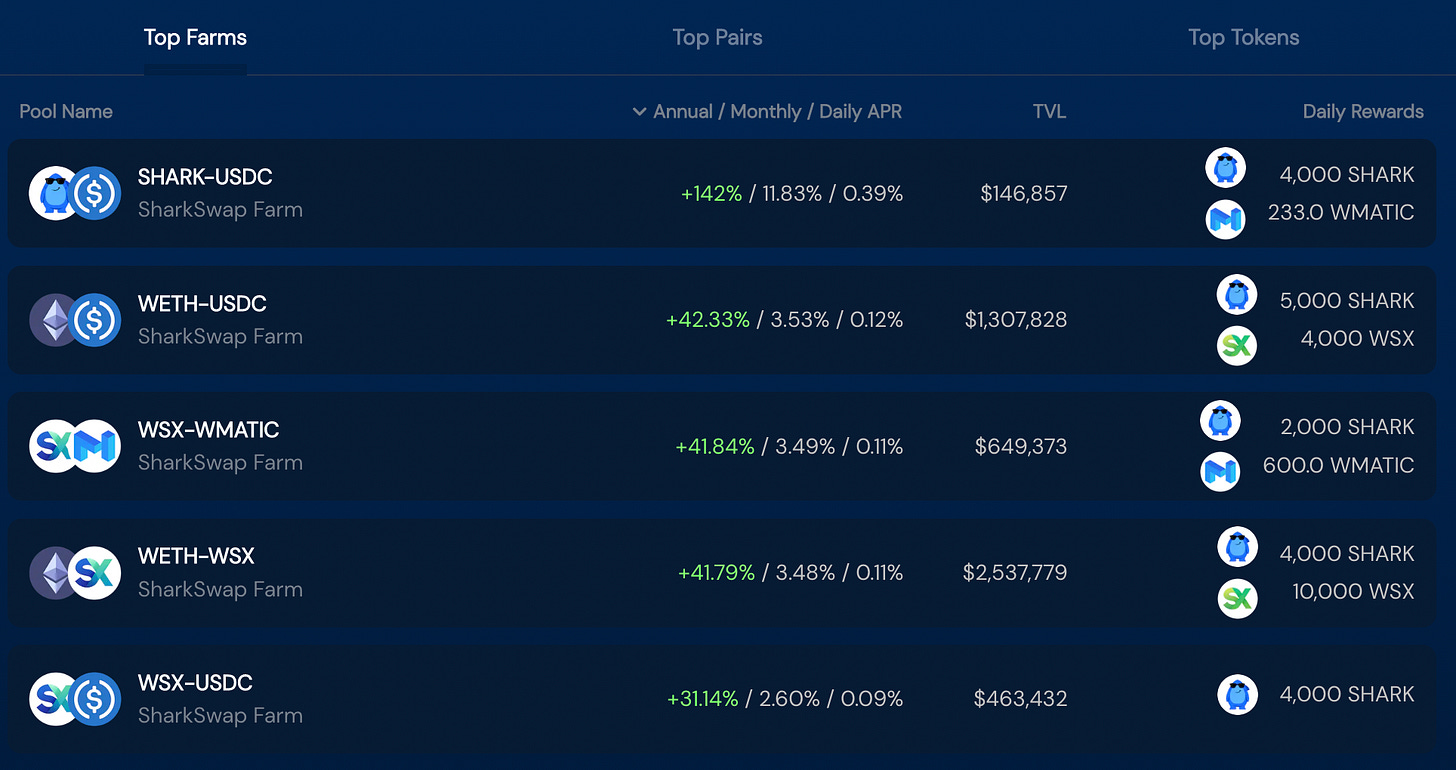Click the $649,373 TVL value
The width and height of the screenshot is (1456, 770).
(1021, 447)
